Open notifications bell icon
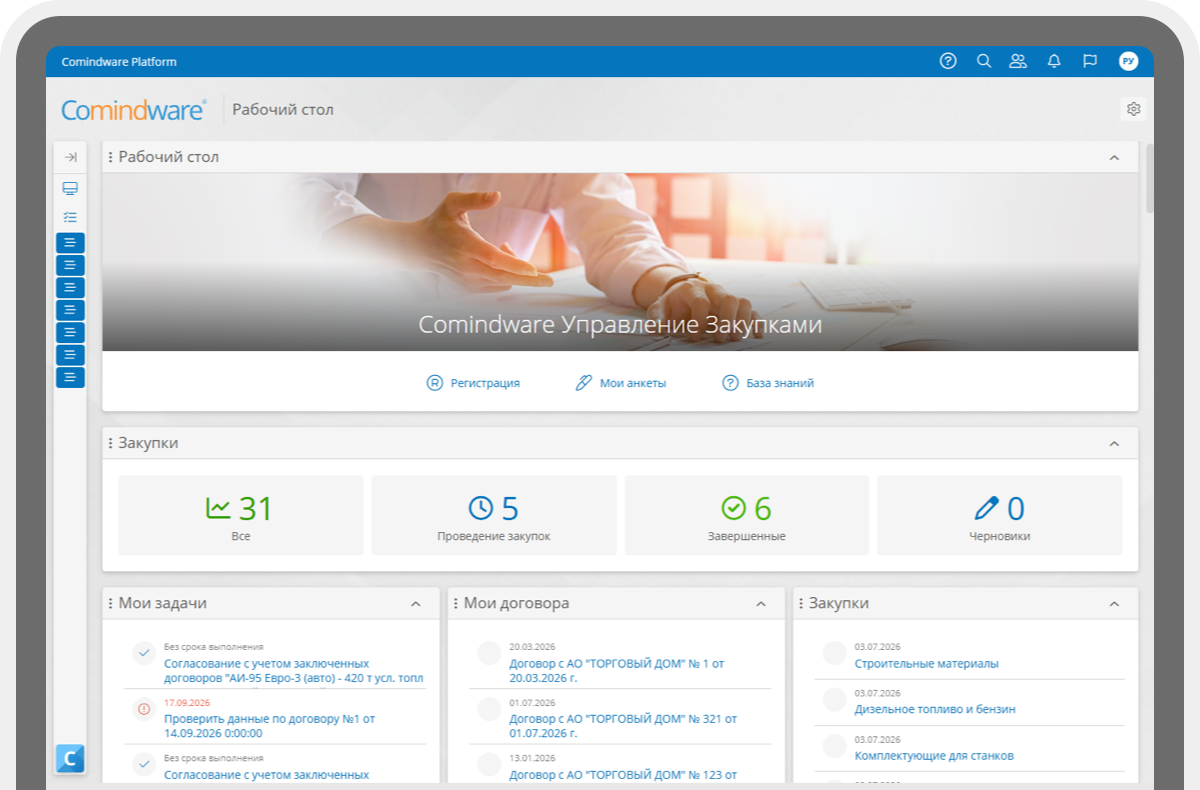The height and width of the screenshot is (790, 1200). pyautogui.click(x=1054, y=61)
